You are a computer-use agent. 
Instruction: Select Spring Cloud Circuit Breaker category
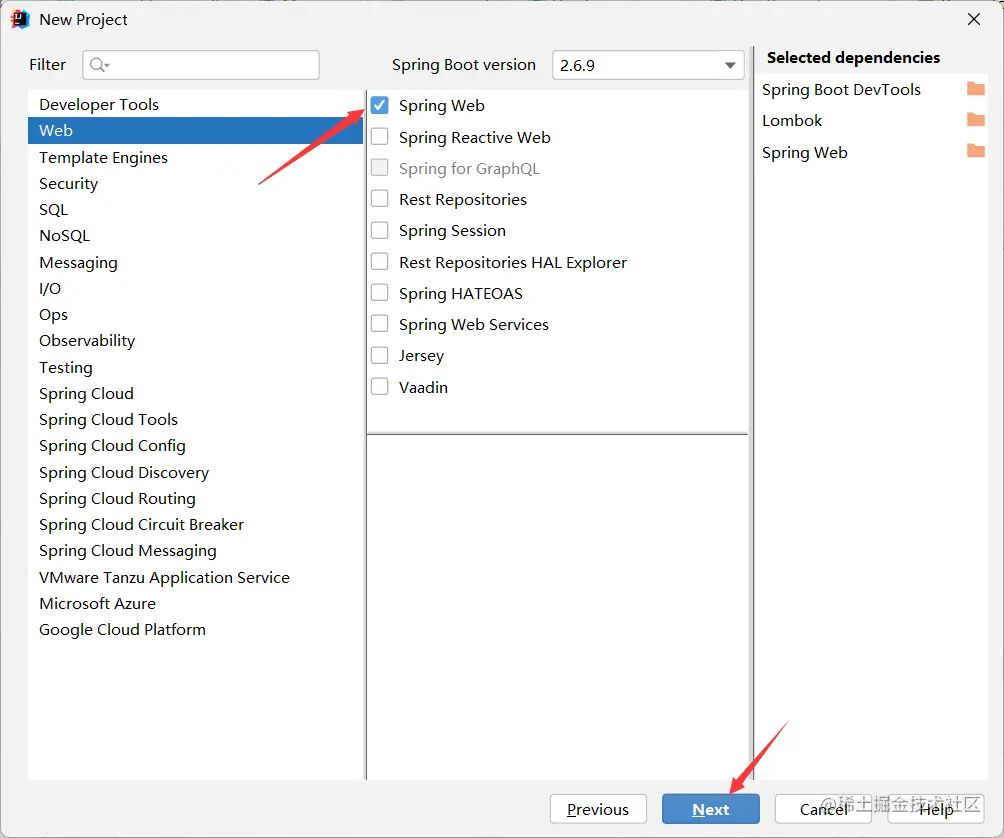coord(195,524)
